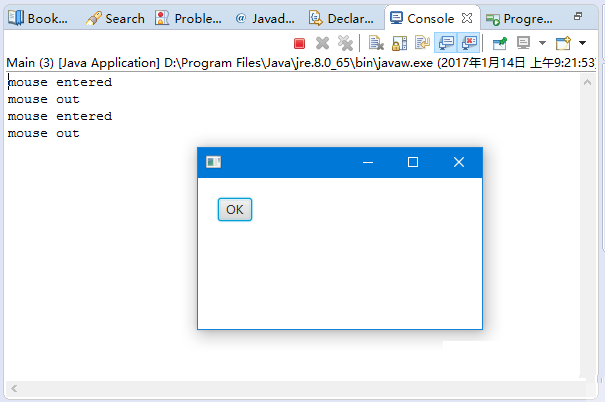Toggle Show Console When Standard Error Changes
Viewport: 605px width, 402px height.
pyautogui.click(x=468, y=43)
